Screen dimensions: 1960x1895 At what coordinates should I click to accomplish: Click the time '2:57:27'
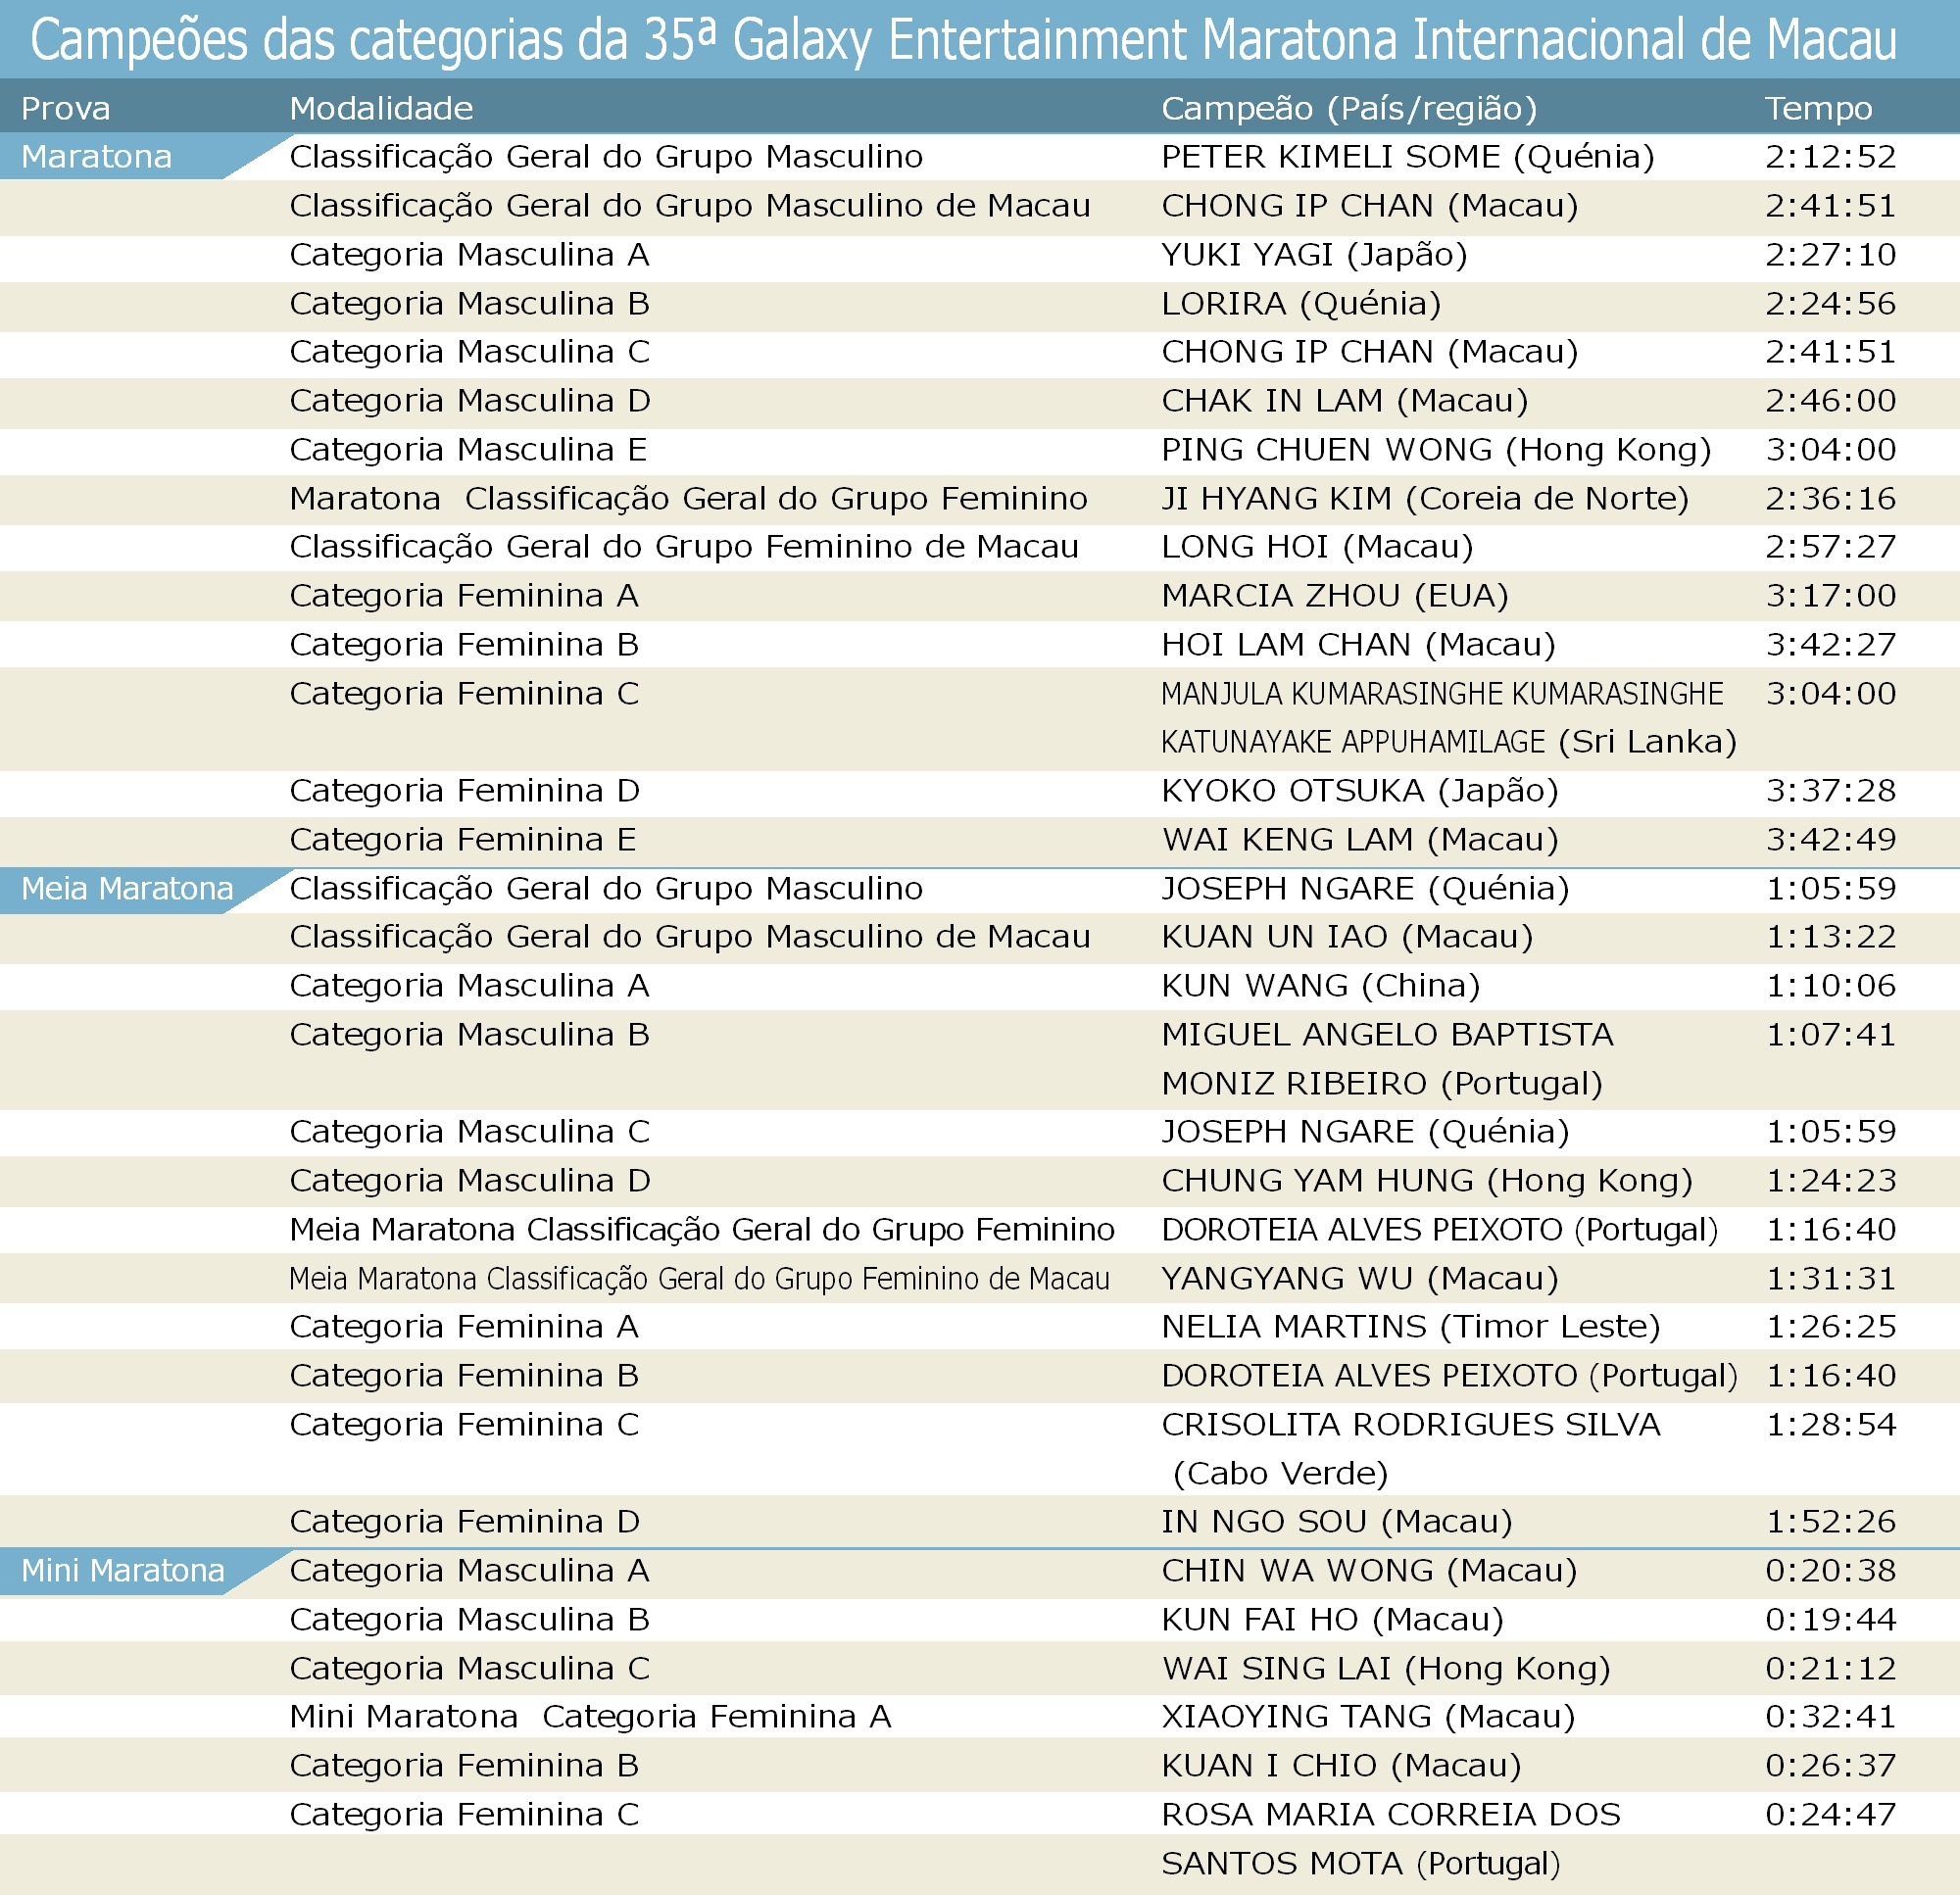click(1830, 547)
